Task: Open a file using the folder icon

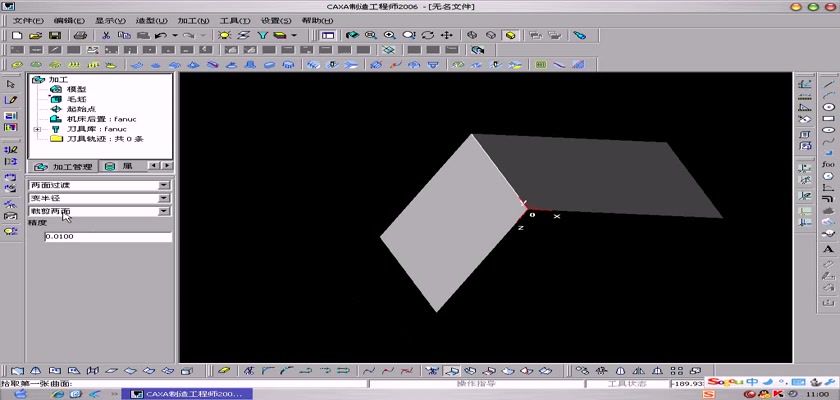Action: (x=35, y=35)
